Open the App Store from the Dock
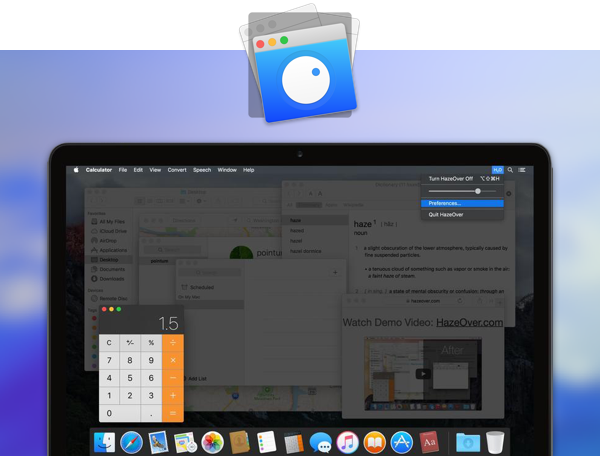Screen dimensions: 600x456 [401, 442]
